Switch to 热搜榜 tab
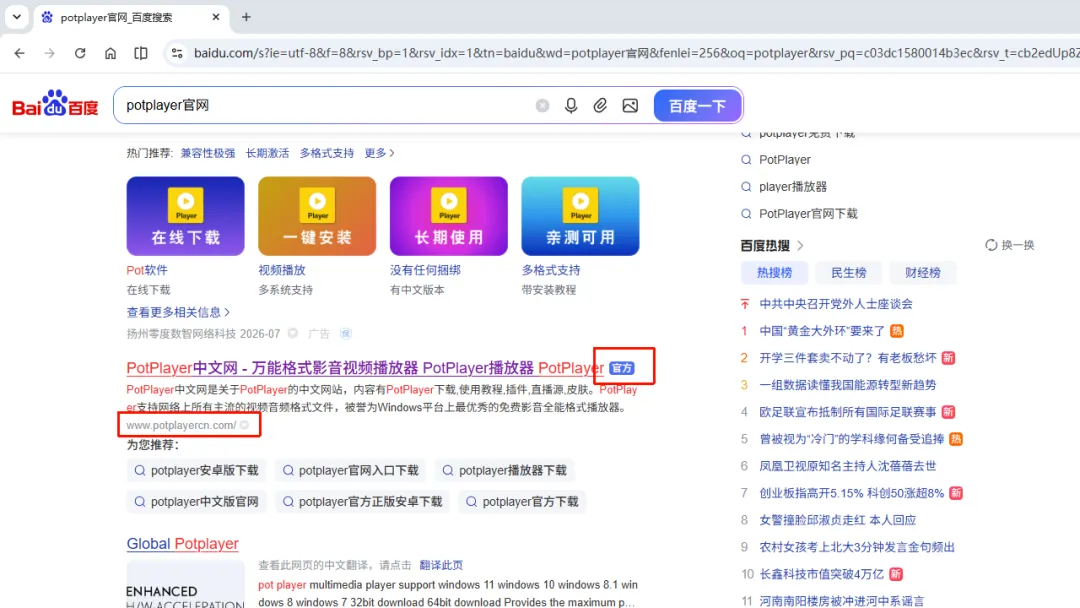 tap(774, 273)
